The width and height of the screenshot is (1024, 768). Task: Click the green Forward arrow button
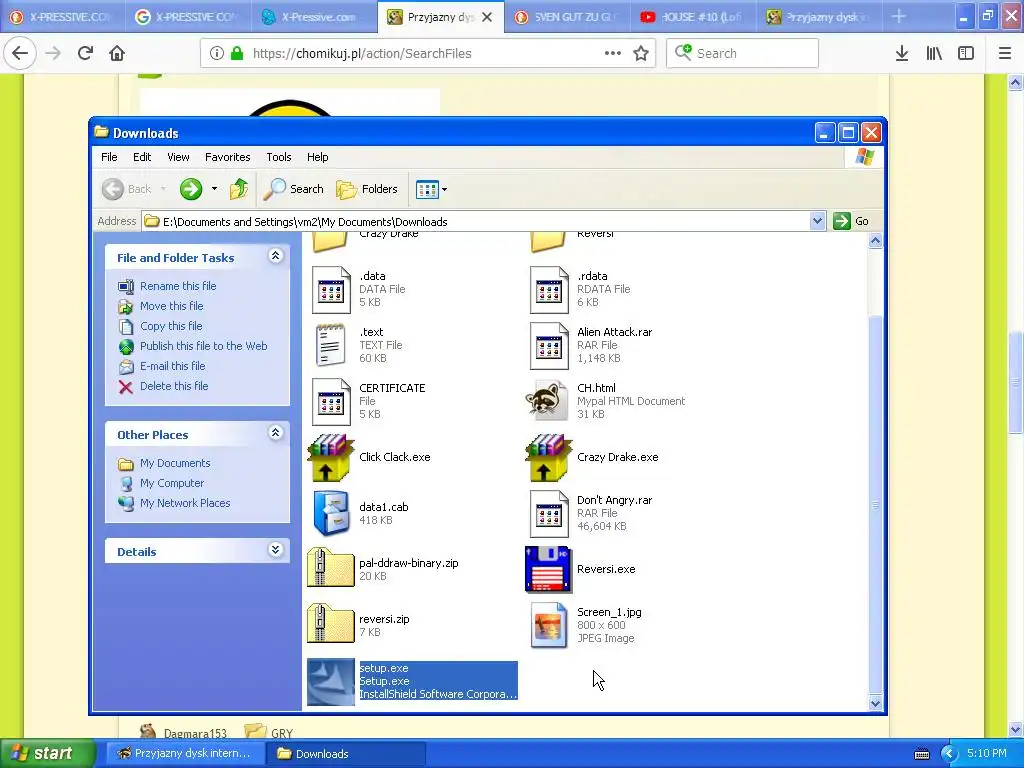(191, 189)
